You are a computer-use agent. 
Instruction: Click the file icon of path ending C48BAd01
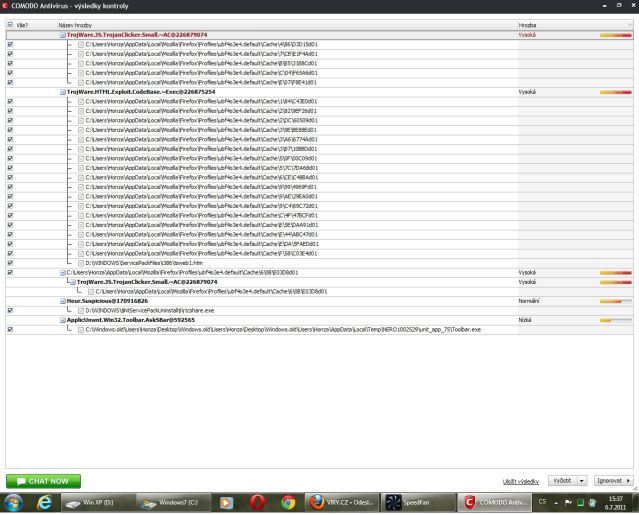coord(81,178)
